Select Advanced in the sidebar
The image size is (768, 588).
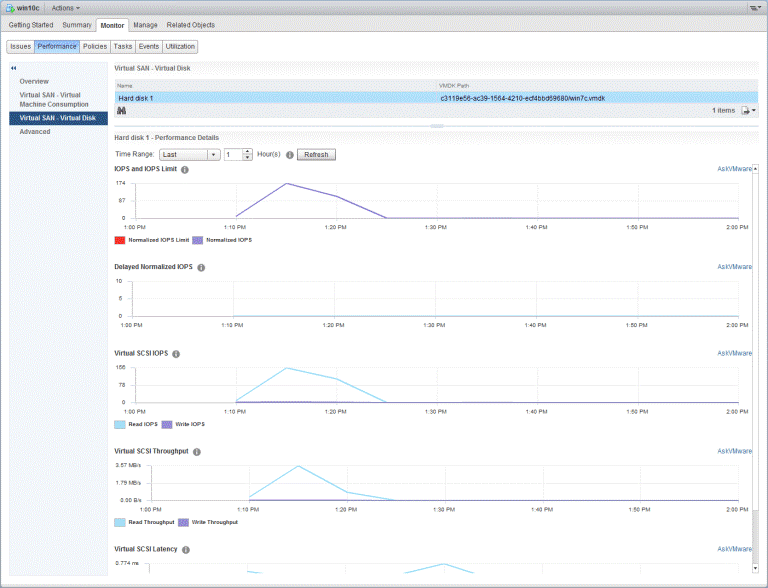click(x=35, y=132)
